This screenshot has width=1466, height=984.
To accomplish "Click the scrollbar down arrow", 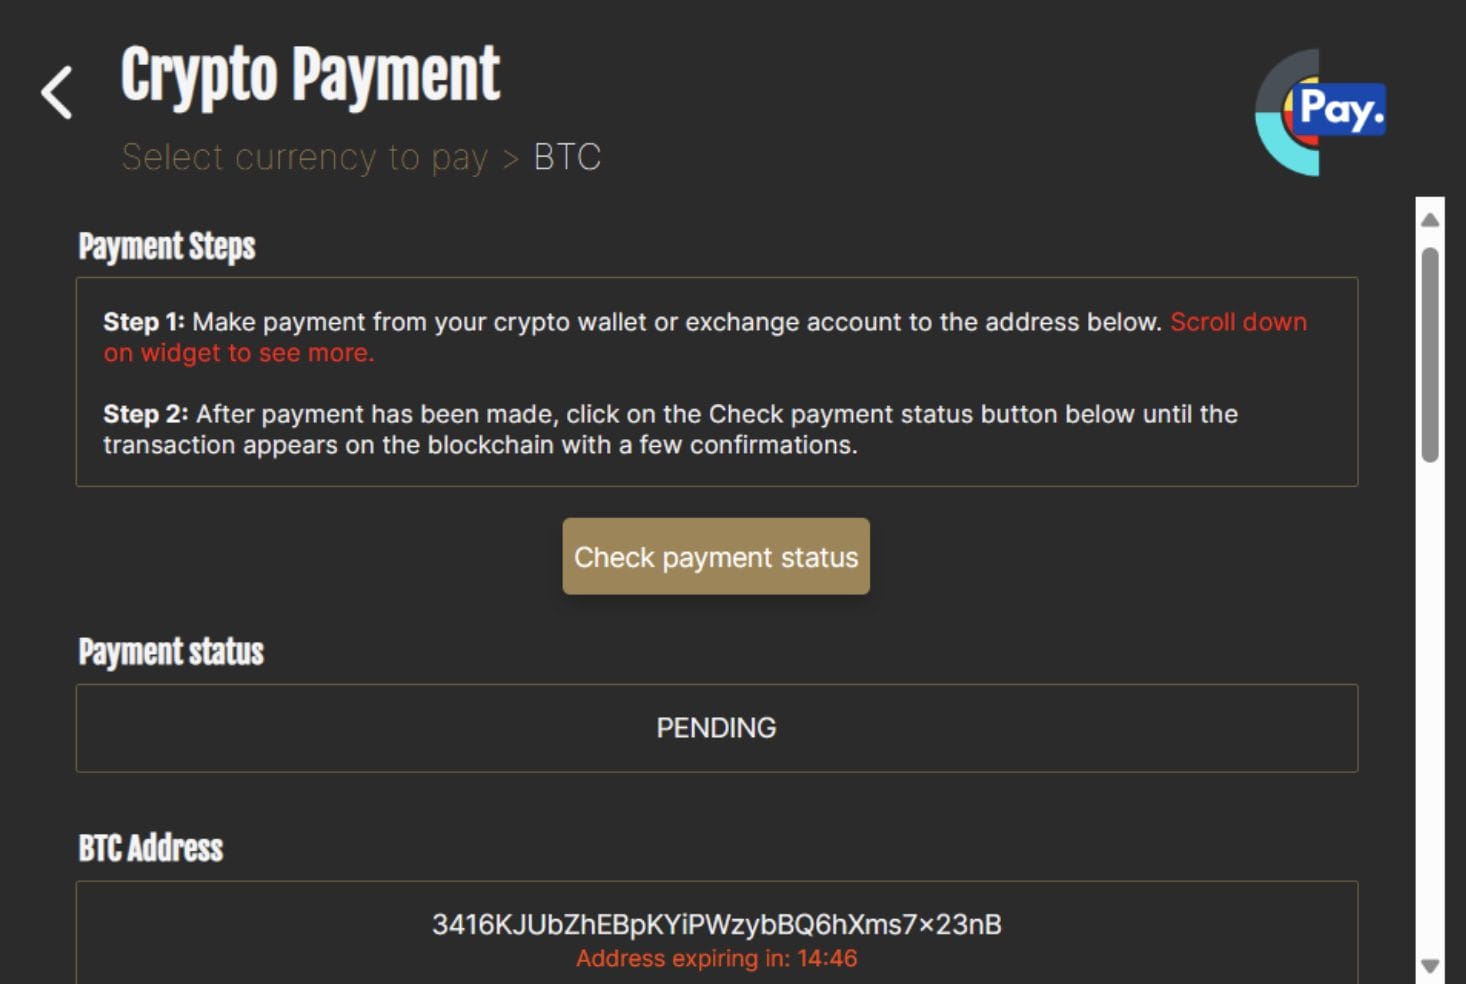I will (1430, 966).
